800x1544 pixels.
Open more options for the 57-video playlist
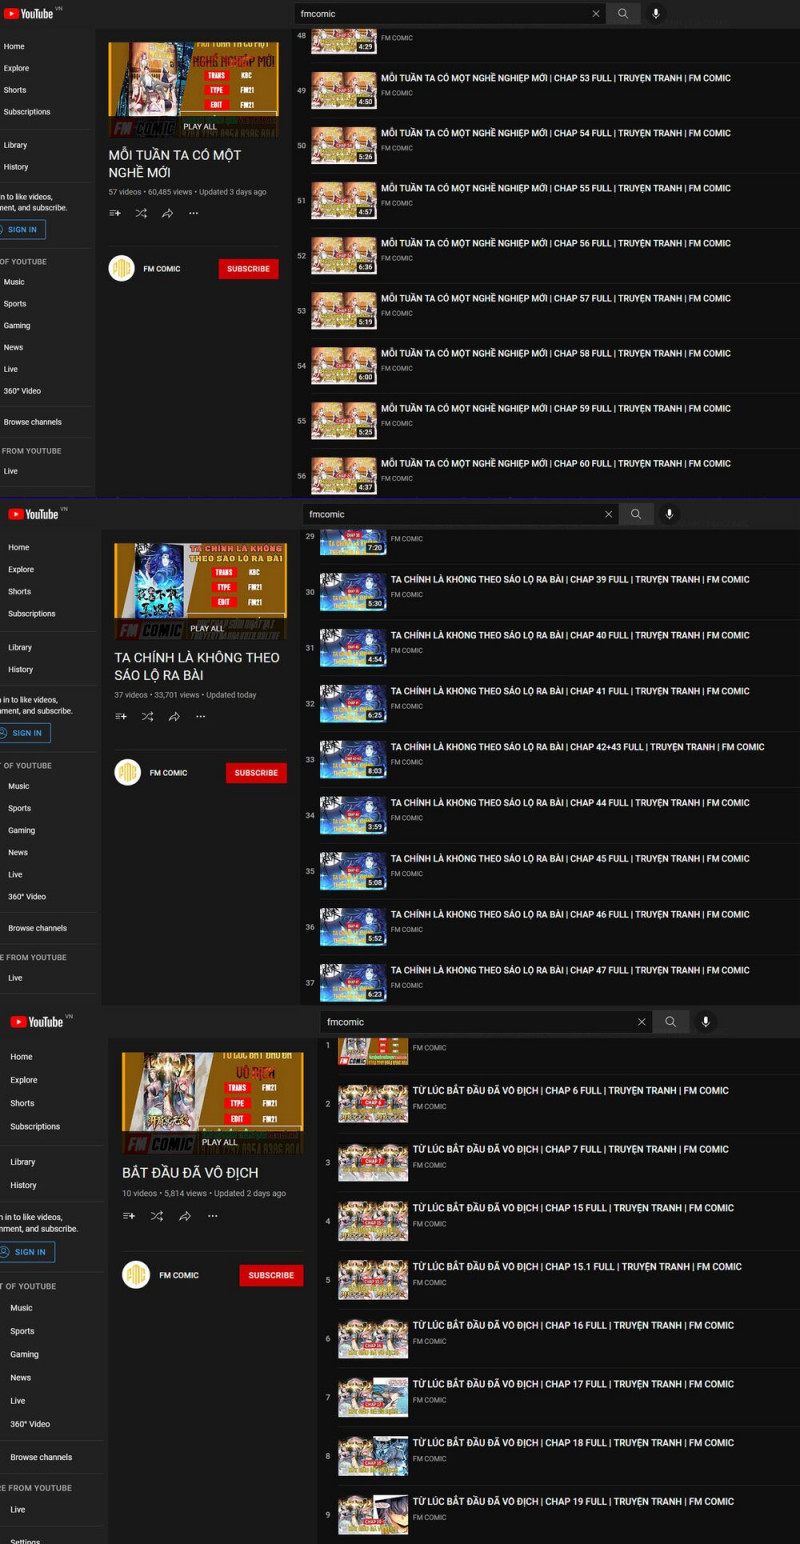193,213
